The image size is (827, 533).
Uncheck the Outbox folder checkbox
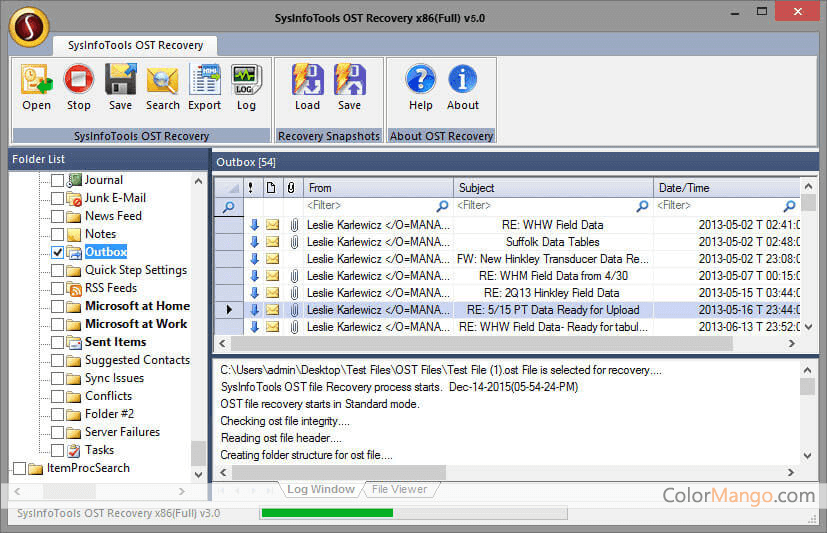pyautogui.click(x=57, y=252)
